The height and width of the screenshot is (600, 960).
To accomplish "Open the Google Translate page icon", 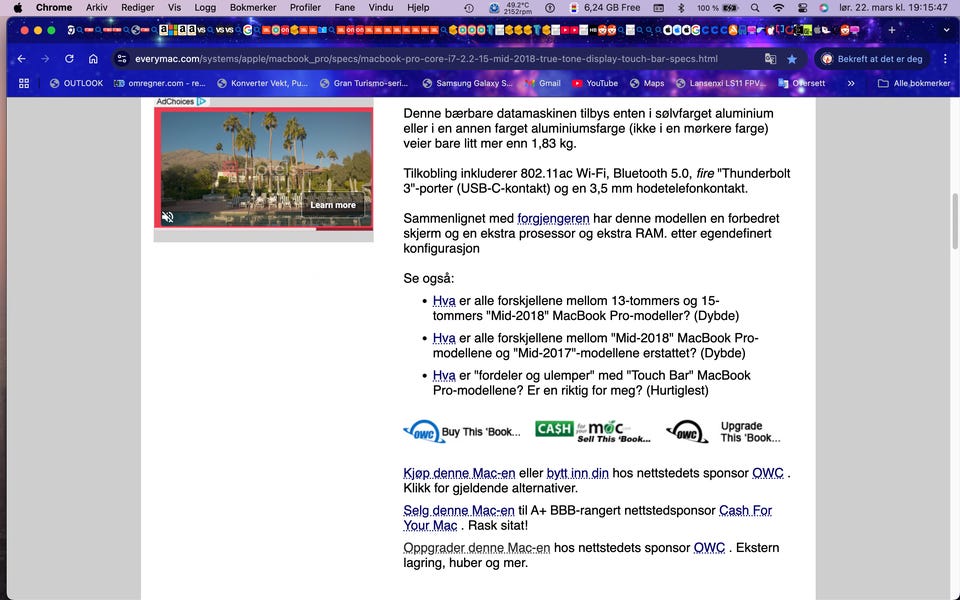I will pyautogui.click(x=770, y=59).
